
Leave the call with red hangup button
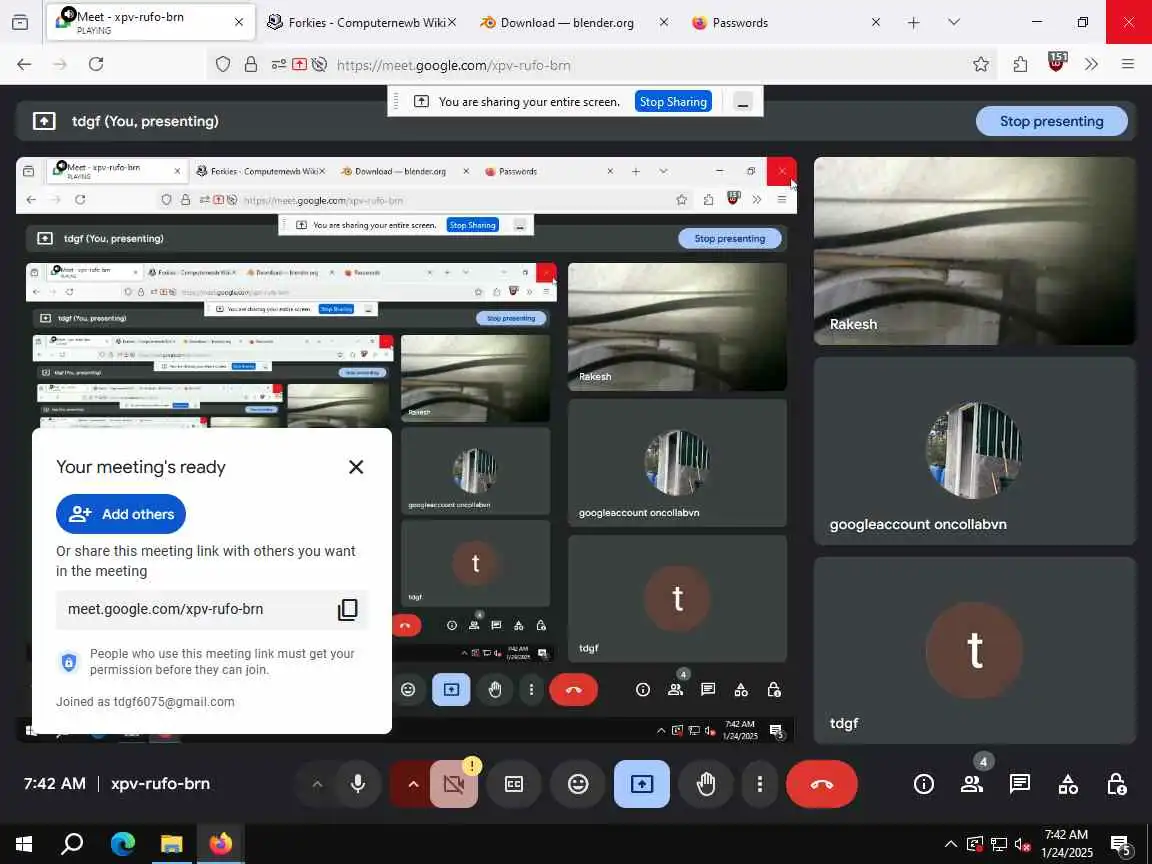821,784
